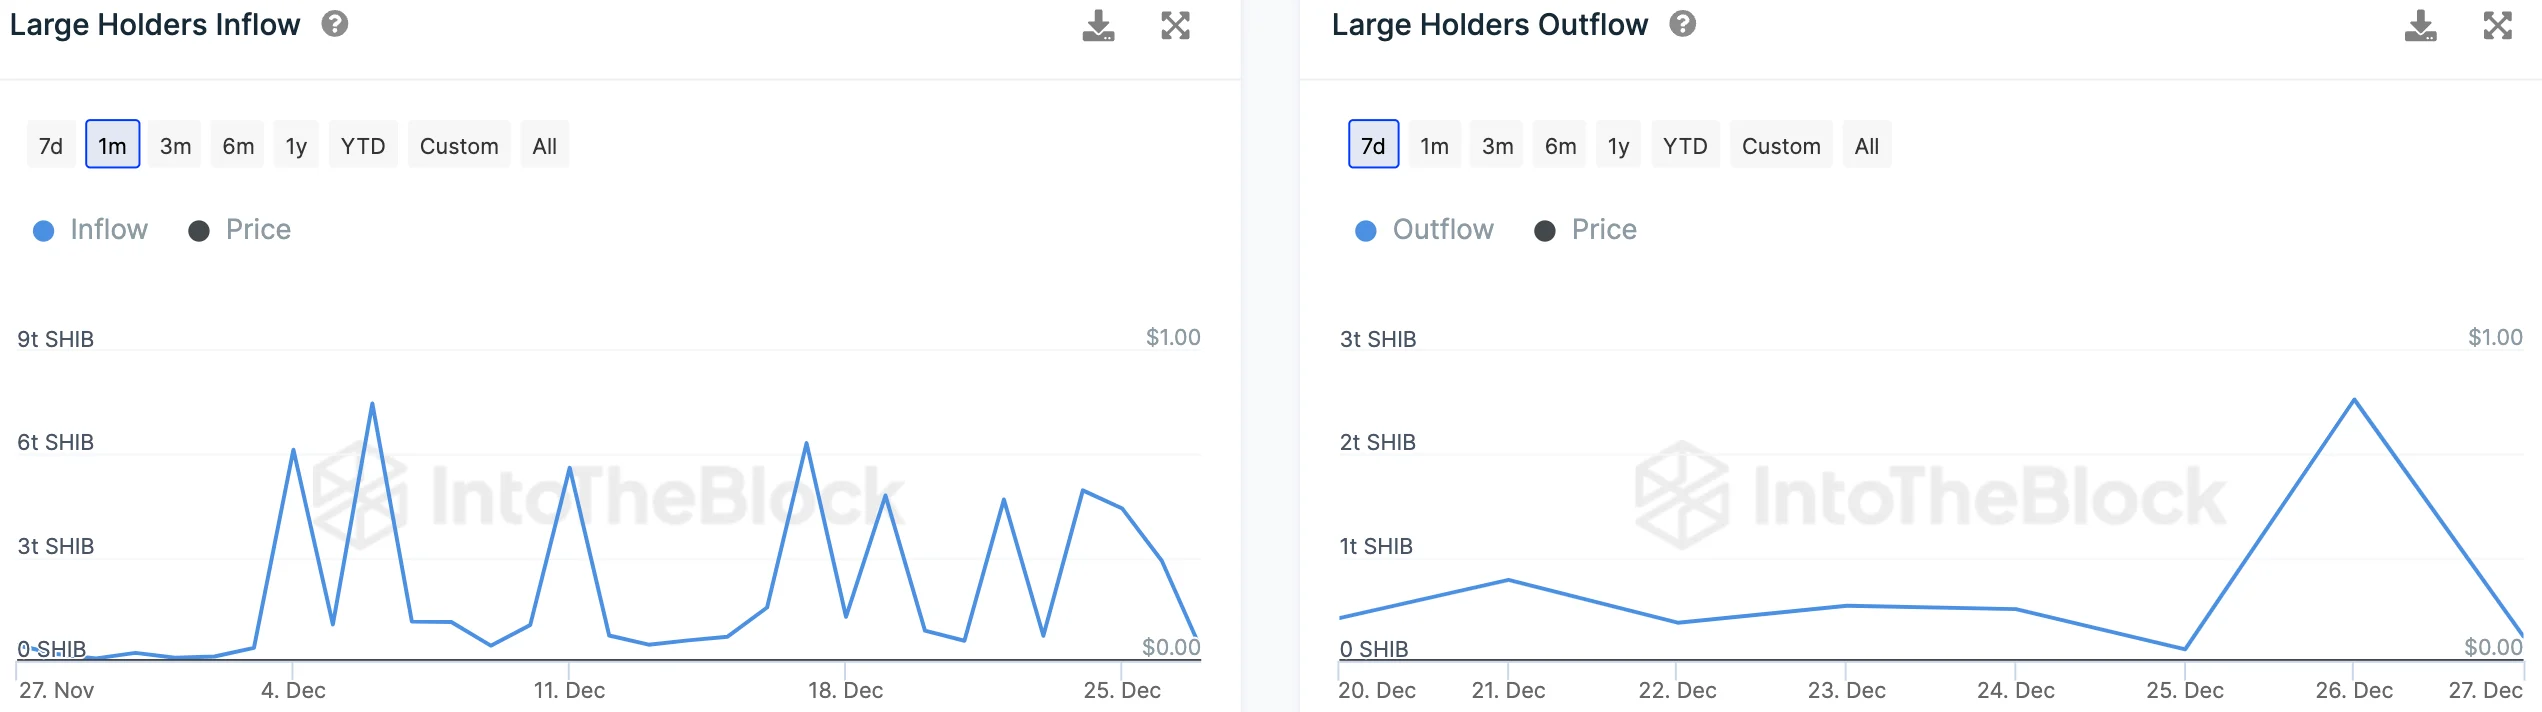Expand Outflow chart to fullscreen
This screenshot has height=712, width=2542.
pos(2497,26)
